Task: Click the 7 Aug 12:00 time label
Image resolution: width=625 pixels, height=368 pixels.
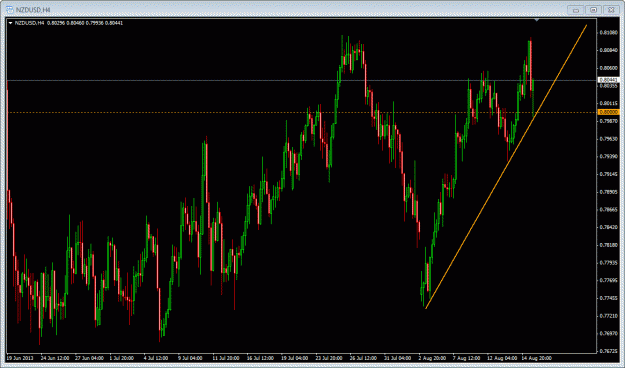Action: coord(467,358)
